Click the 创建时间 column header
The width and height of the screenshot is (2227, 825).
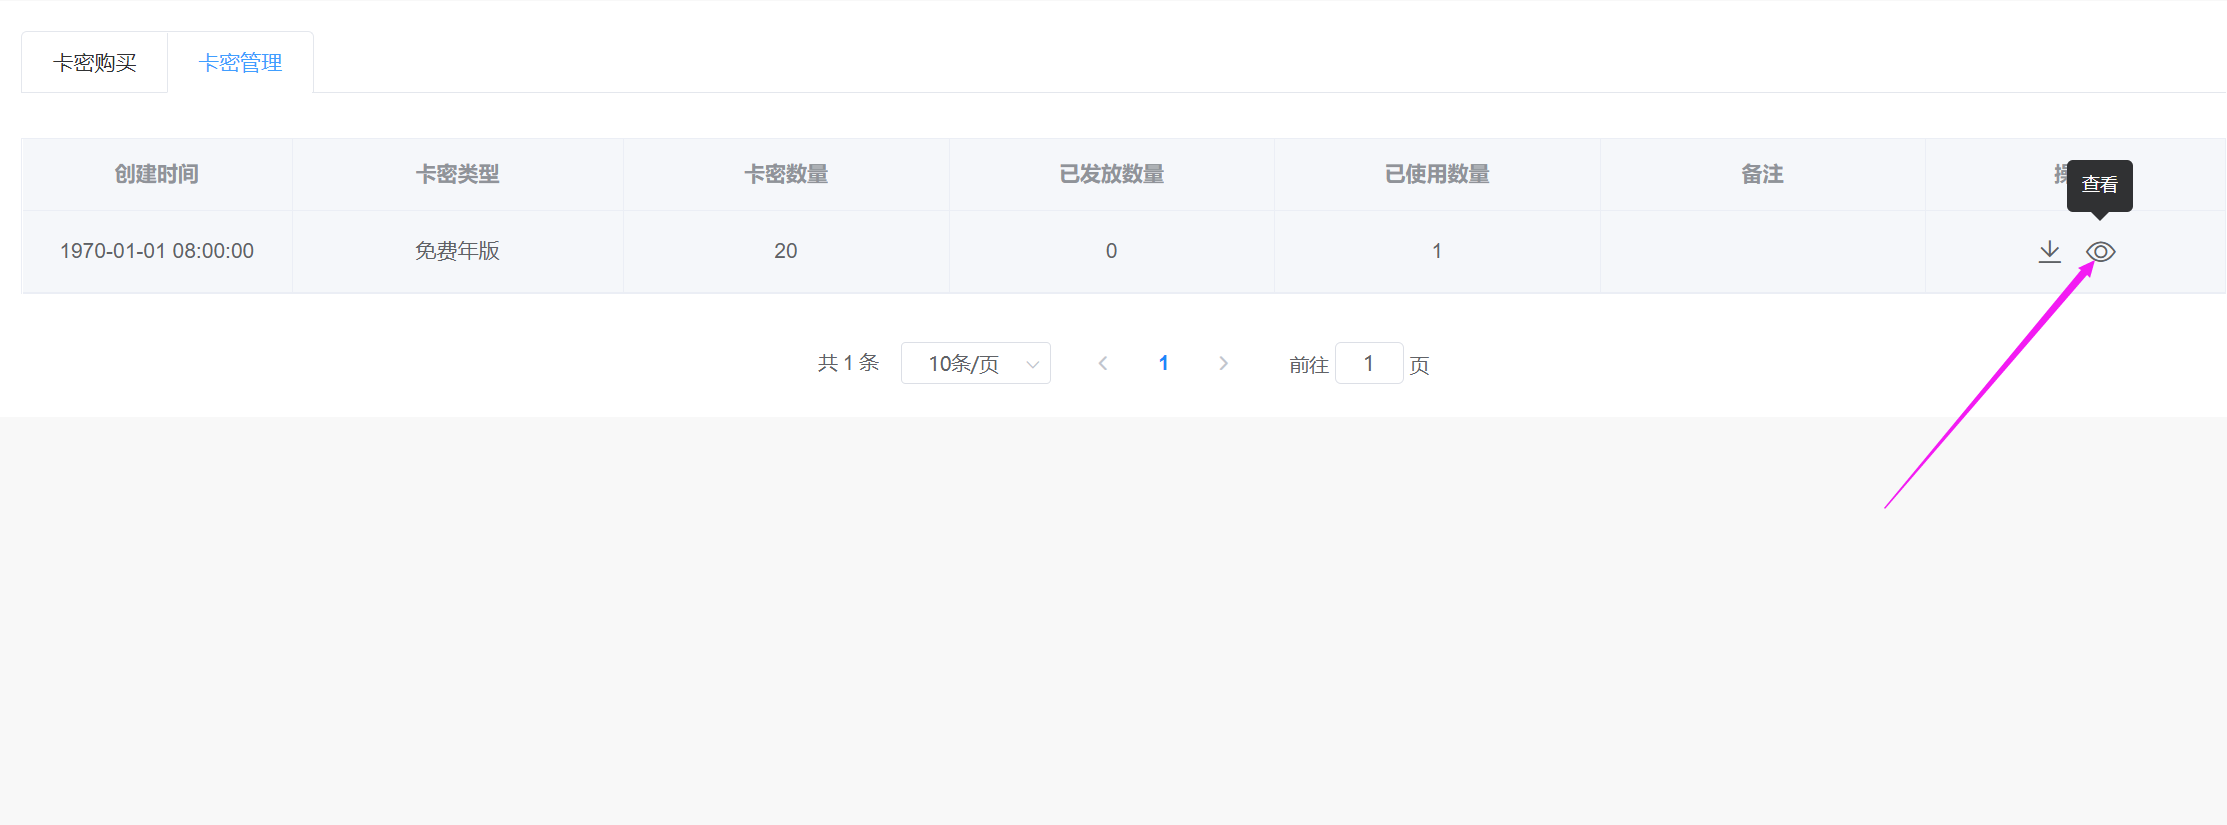point(157,174)
